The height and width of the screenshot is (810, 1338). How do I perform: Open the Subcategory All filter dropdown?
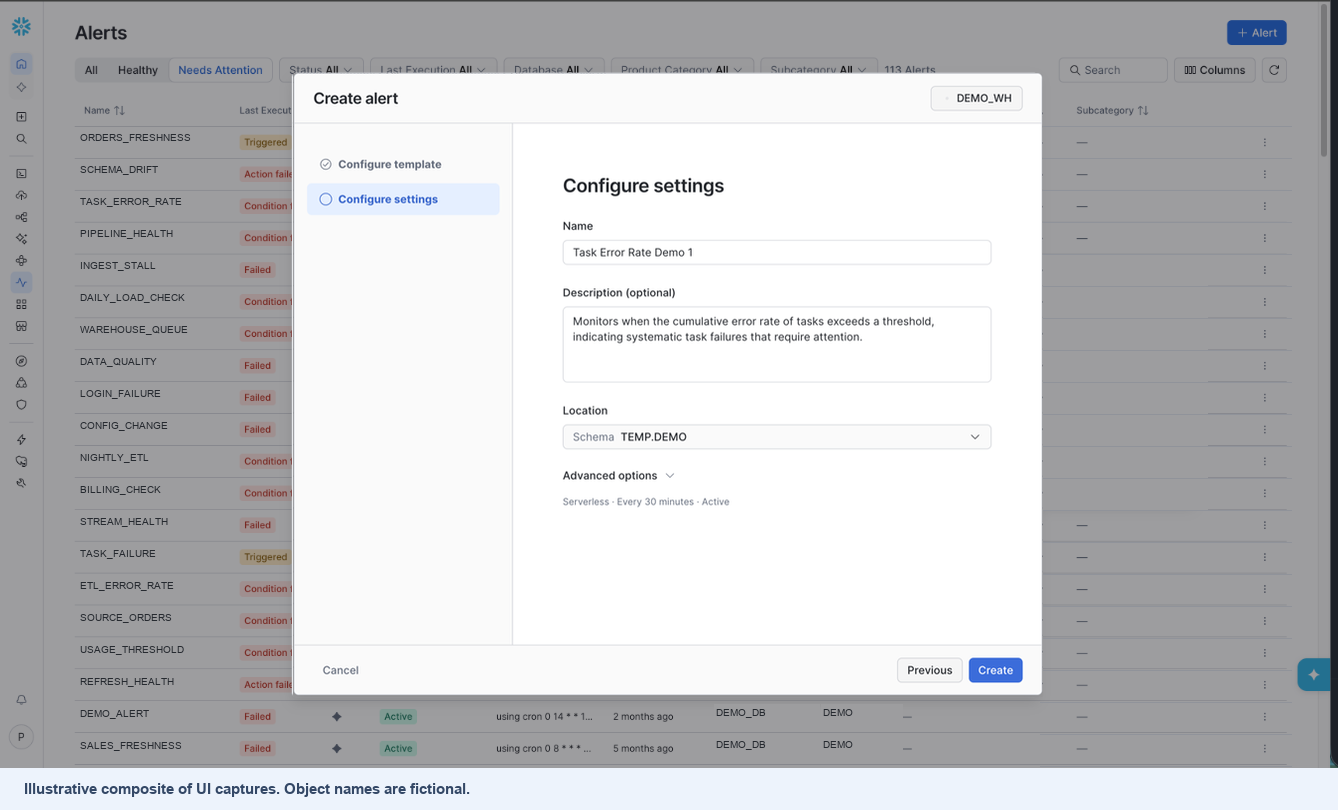tap(819, 70)
